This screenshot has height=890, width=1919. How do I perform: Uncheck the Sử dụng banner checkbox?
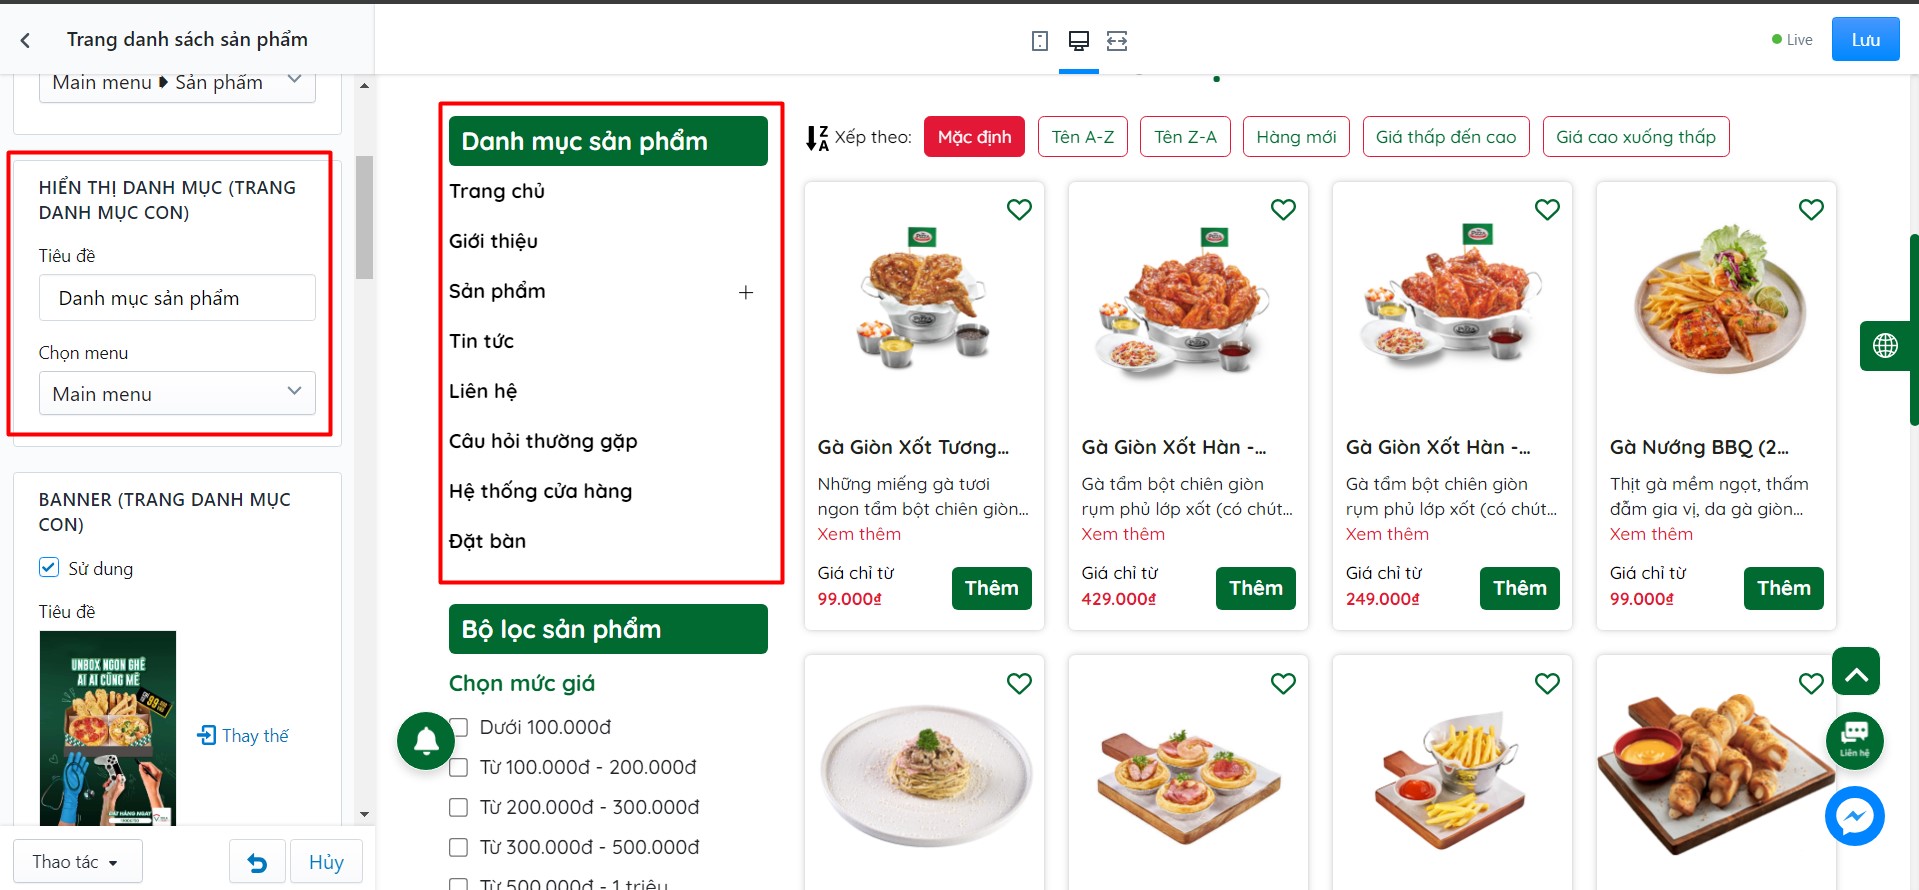point(49,568)
